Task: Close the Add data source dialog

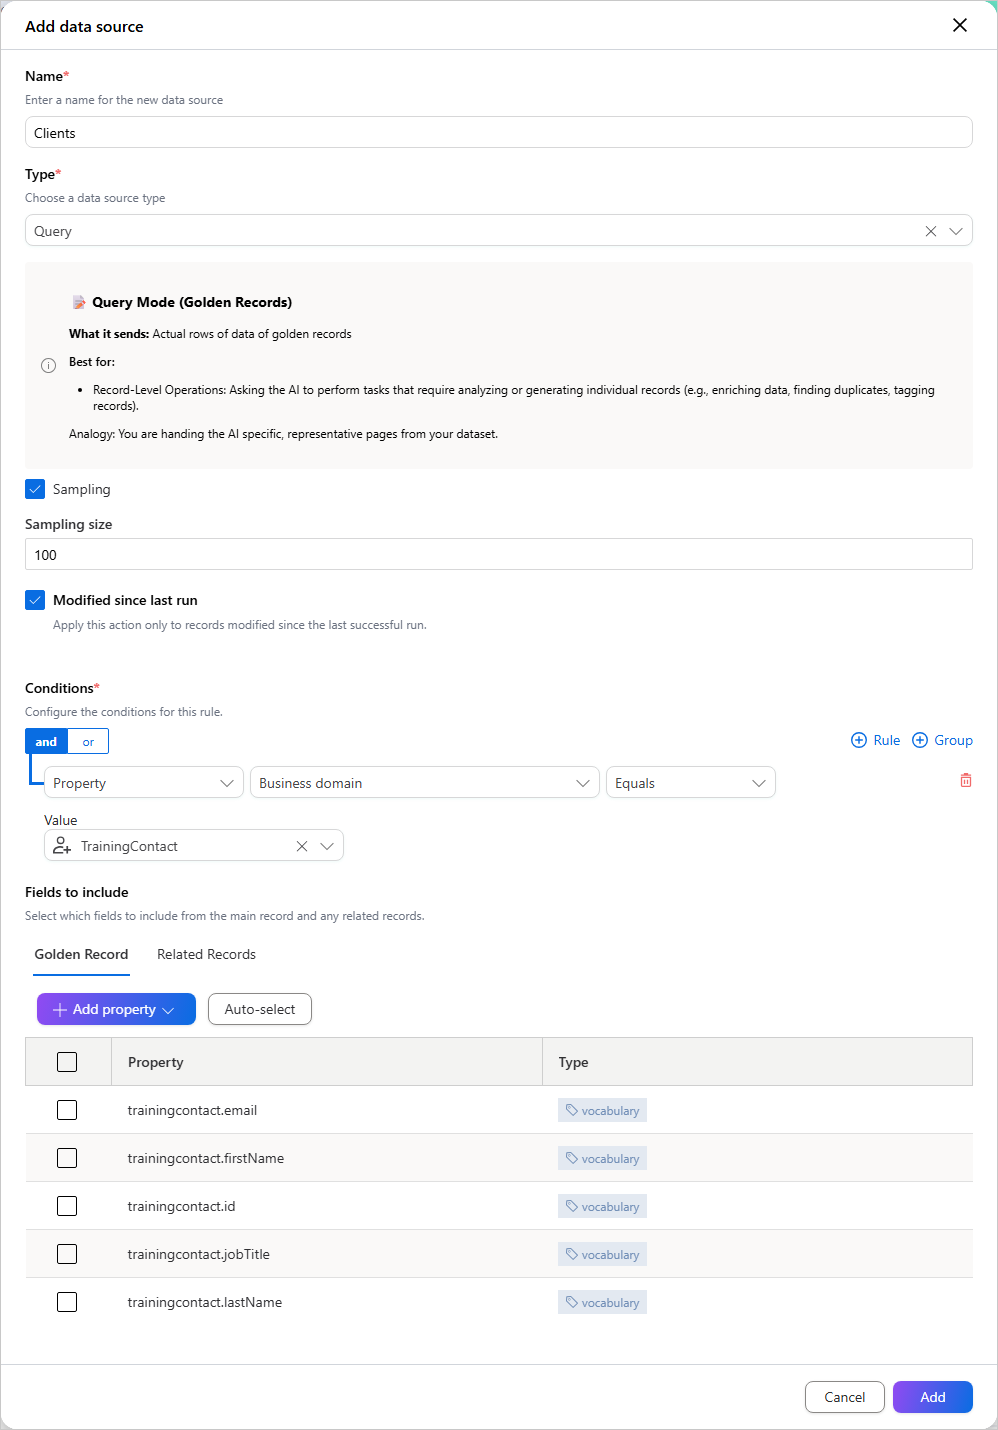Action: click(x=960, y=25)
